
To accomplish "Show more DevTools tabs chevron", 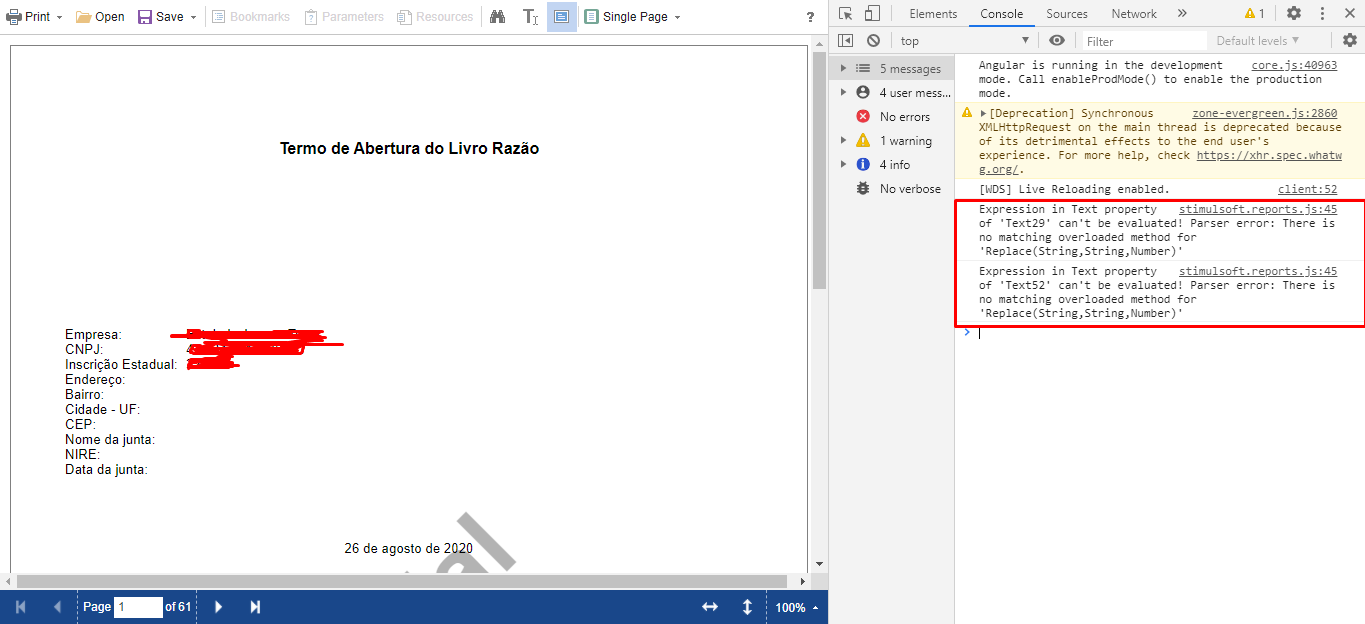I will coord(1182,14).
